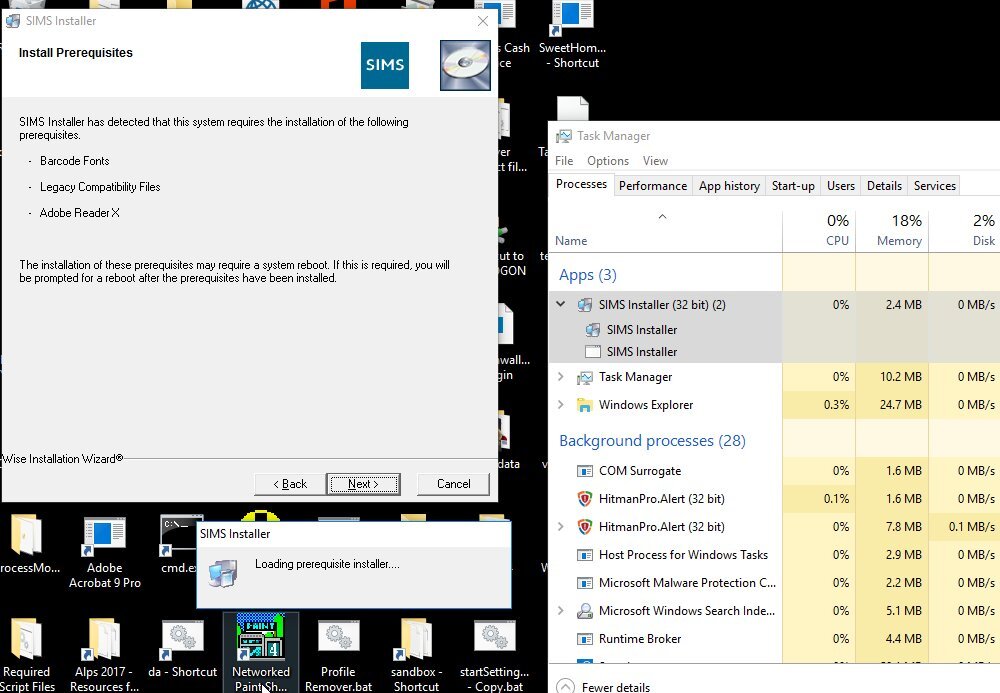Cancel the SIMS Installer wizard
Viewport: 1000px width, 693px height.
453,484
